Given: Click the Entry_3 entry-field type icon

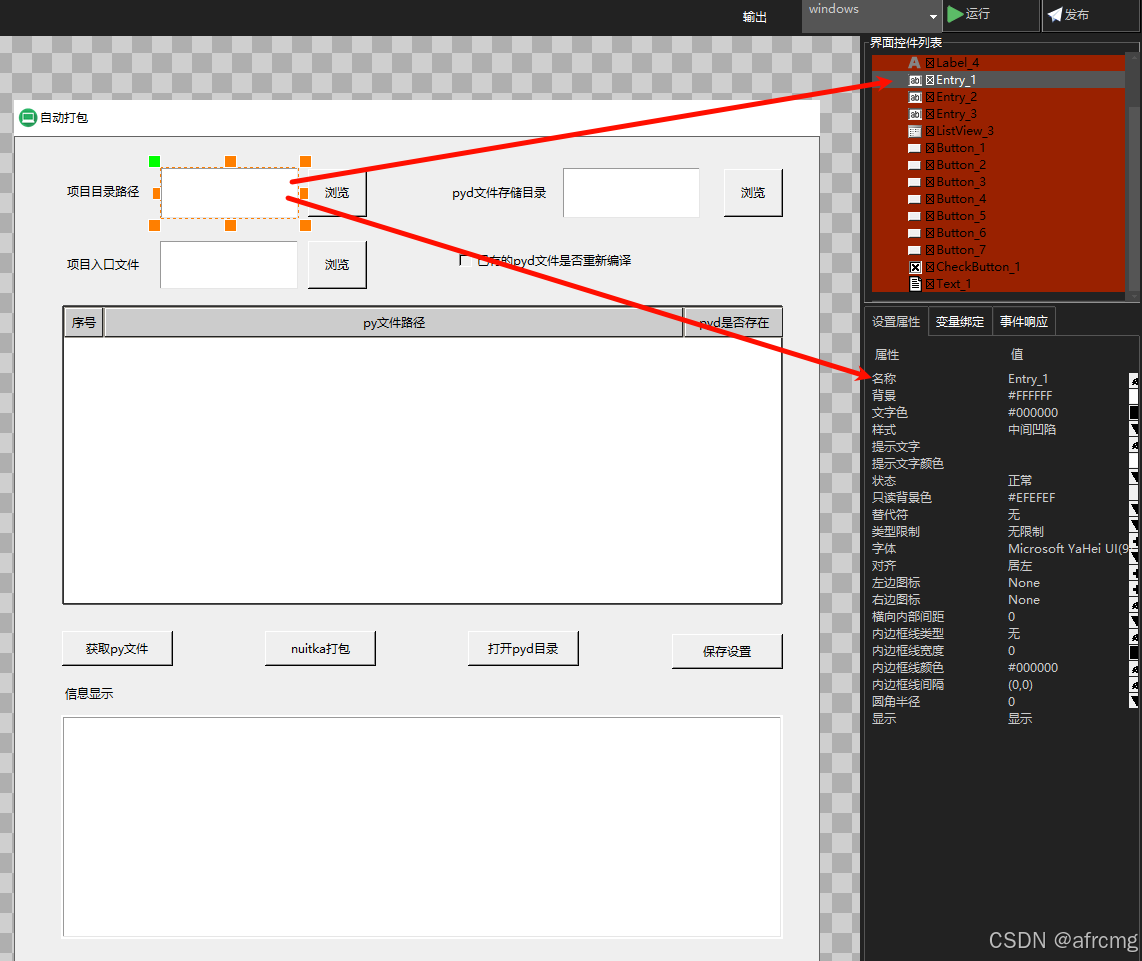Looking at the screenshot, I should [x=915, y=114].
